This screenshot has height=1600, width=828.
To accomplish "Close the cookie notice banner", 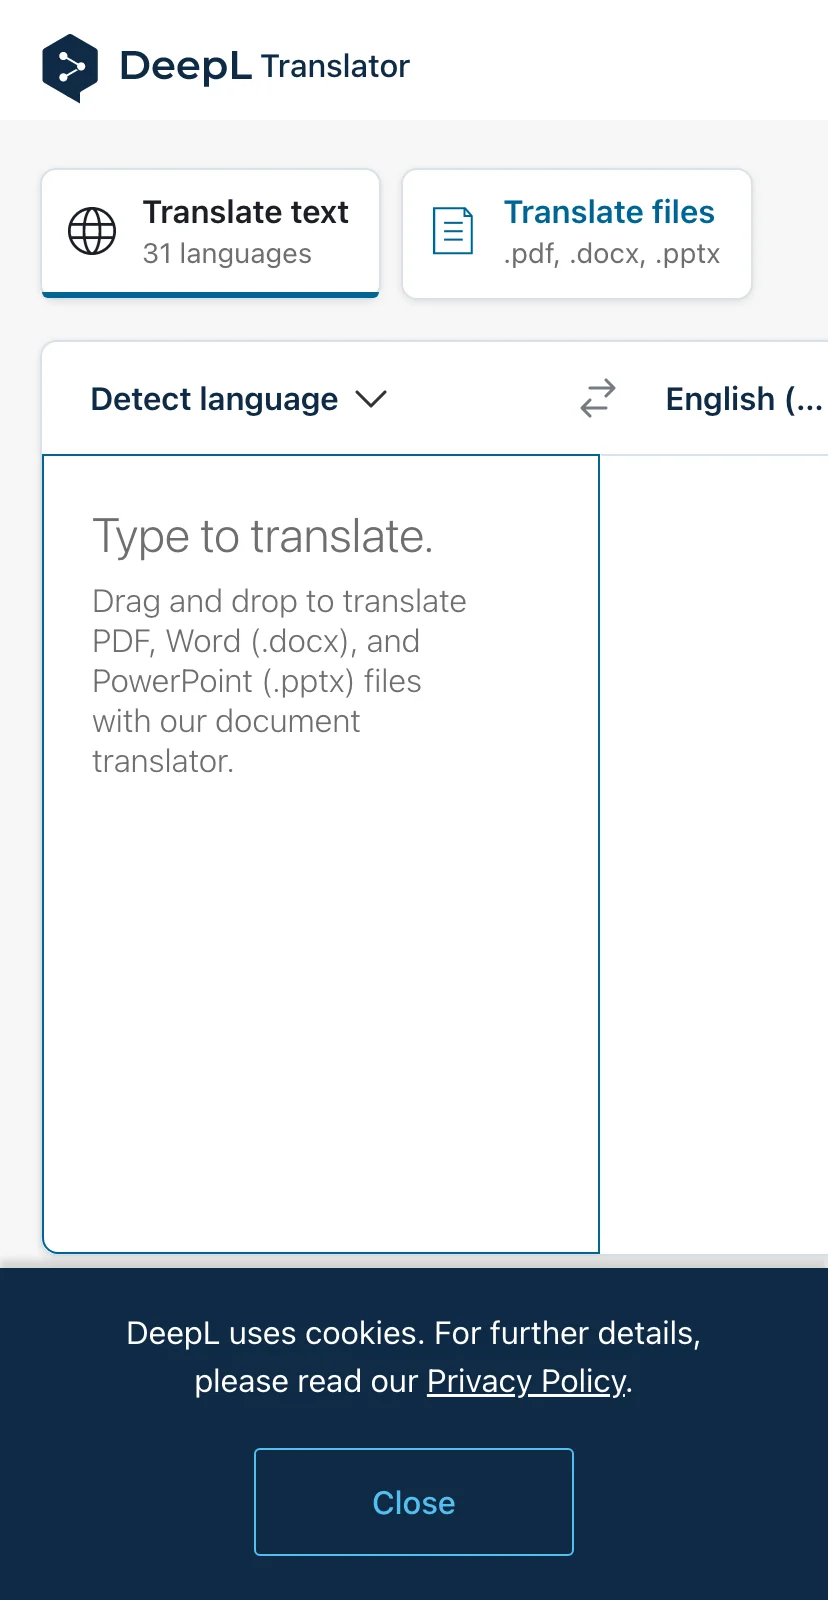I will point(414,1502).
